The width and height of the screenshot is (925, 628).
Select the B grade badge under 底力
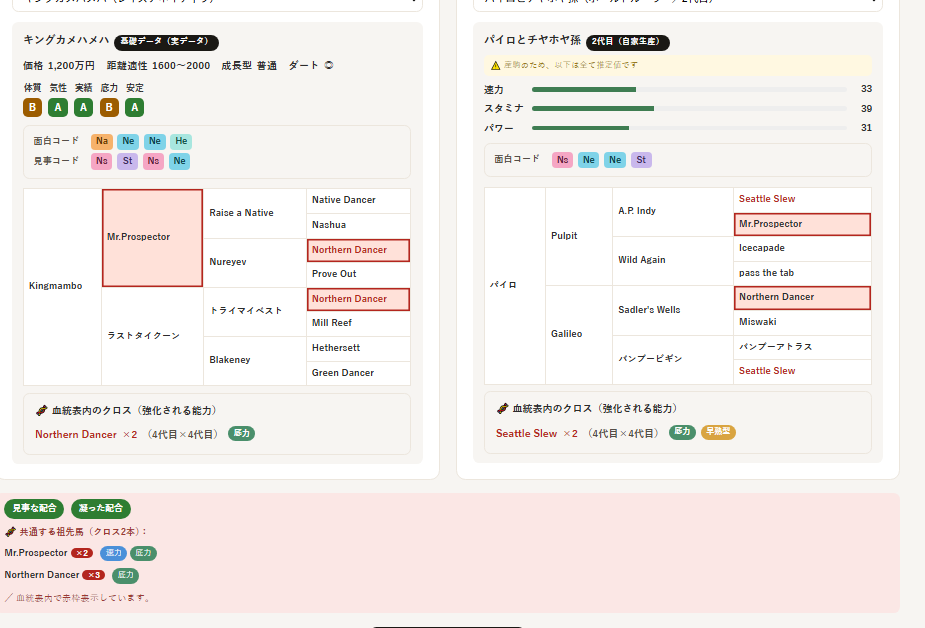(109, 107)
